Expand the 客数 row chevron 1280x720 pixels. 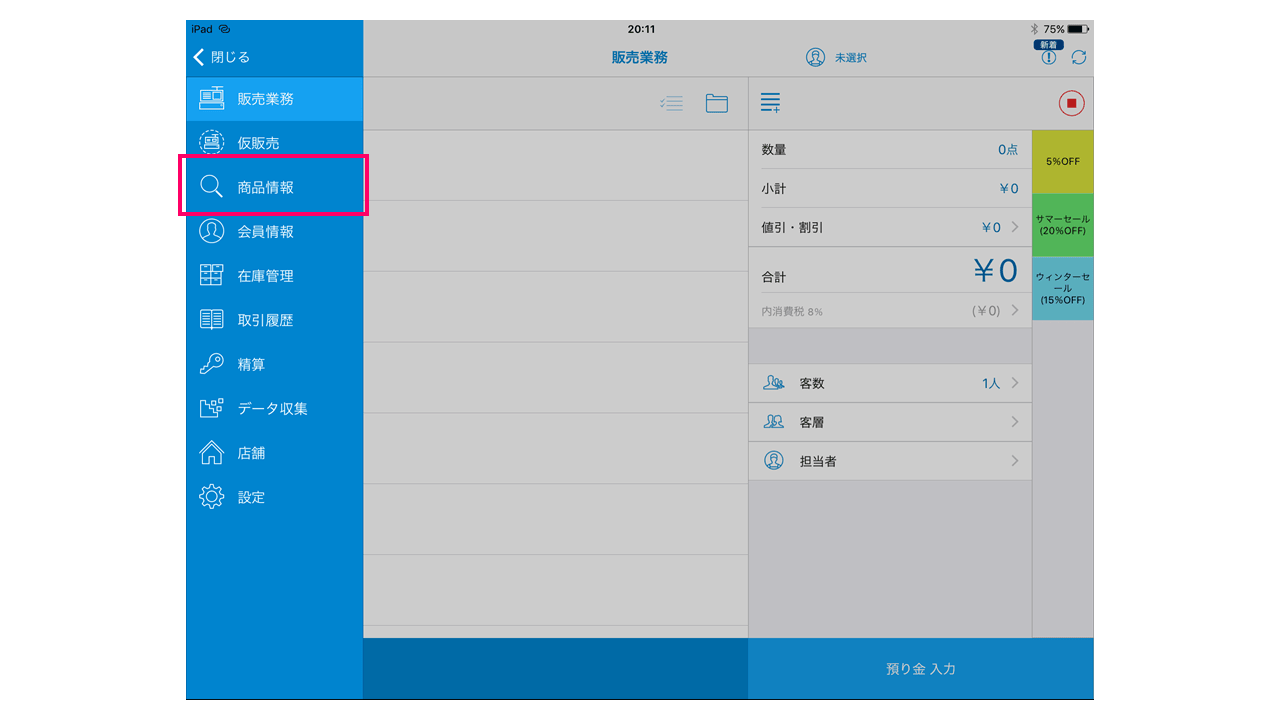[1015, 383]
